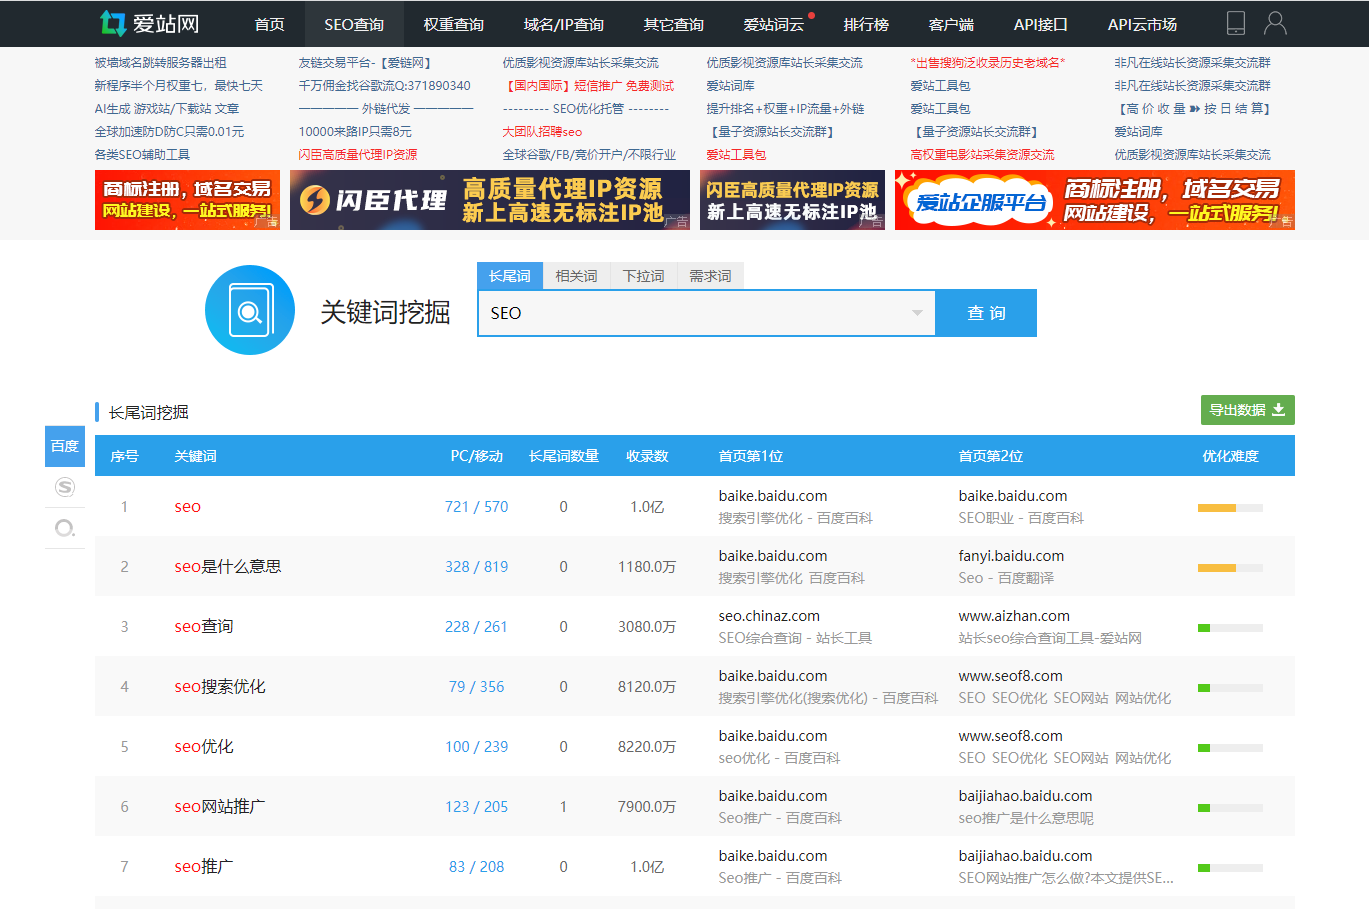Click seo.chinaz.com first-place result

(769, 616)
